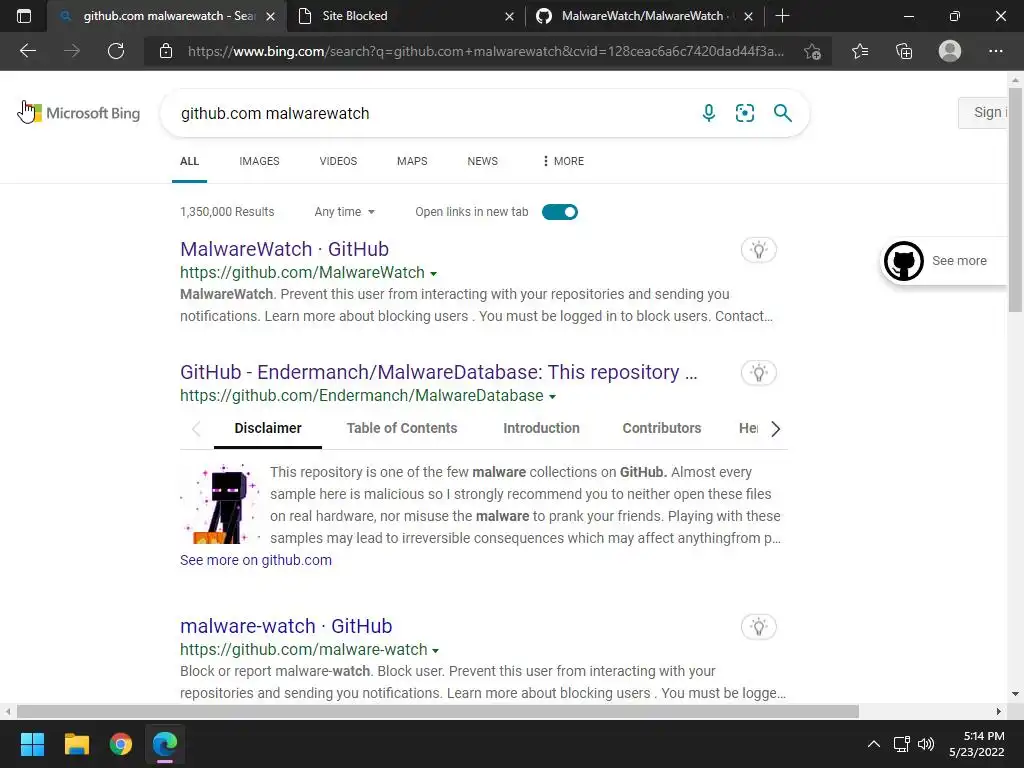Open a new browser tab with the plus icon
Image resolution: width=1024 pixels, height=768 pixels.
(x=782, y=16)
